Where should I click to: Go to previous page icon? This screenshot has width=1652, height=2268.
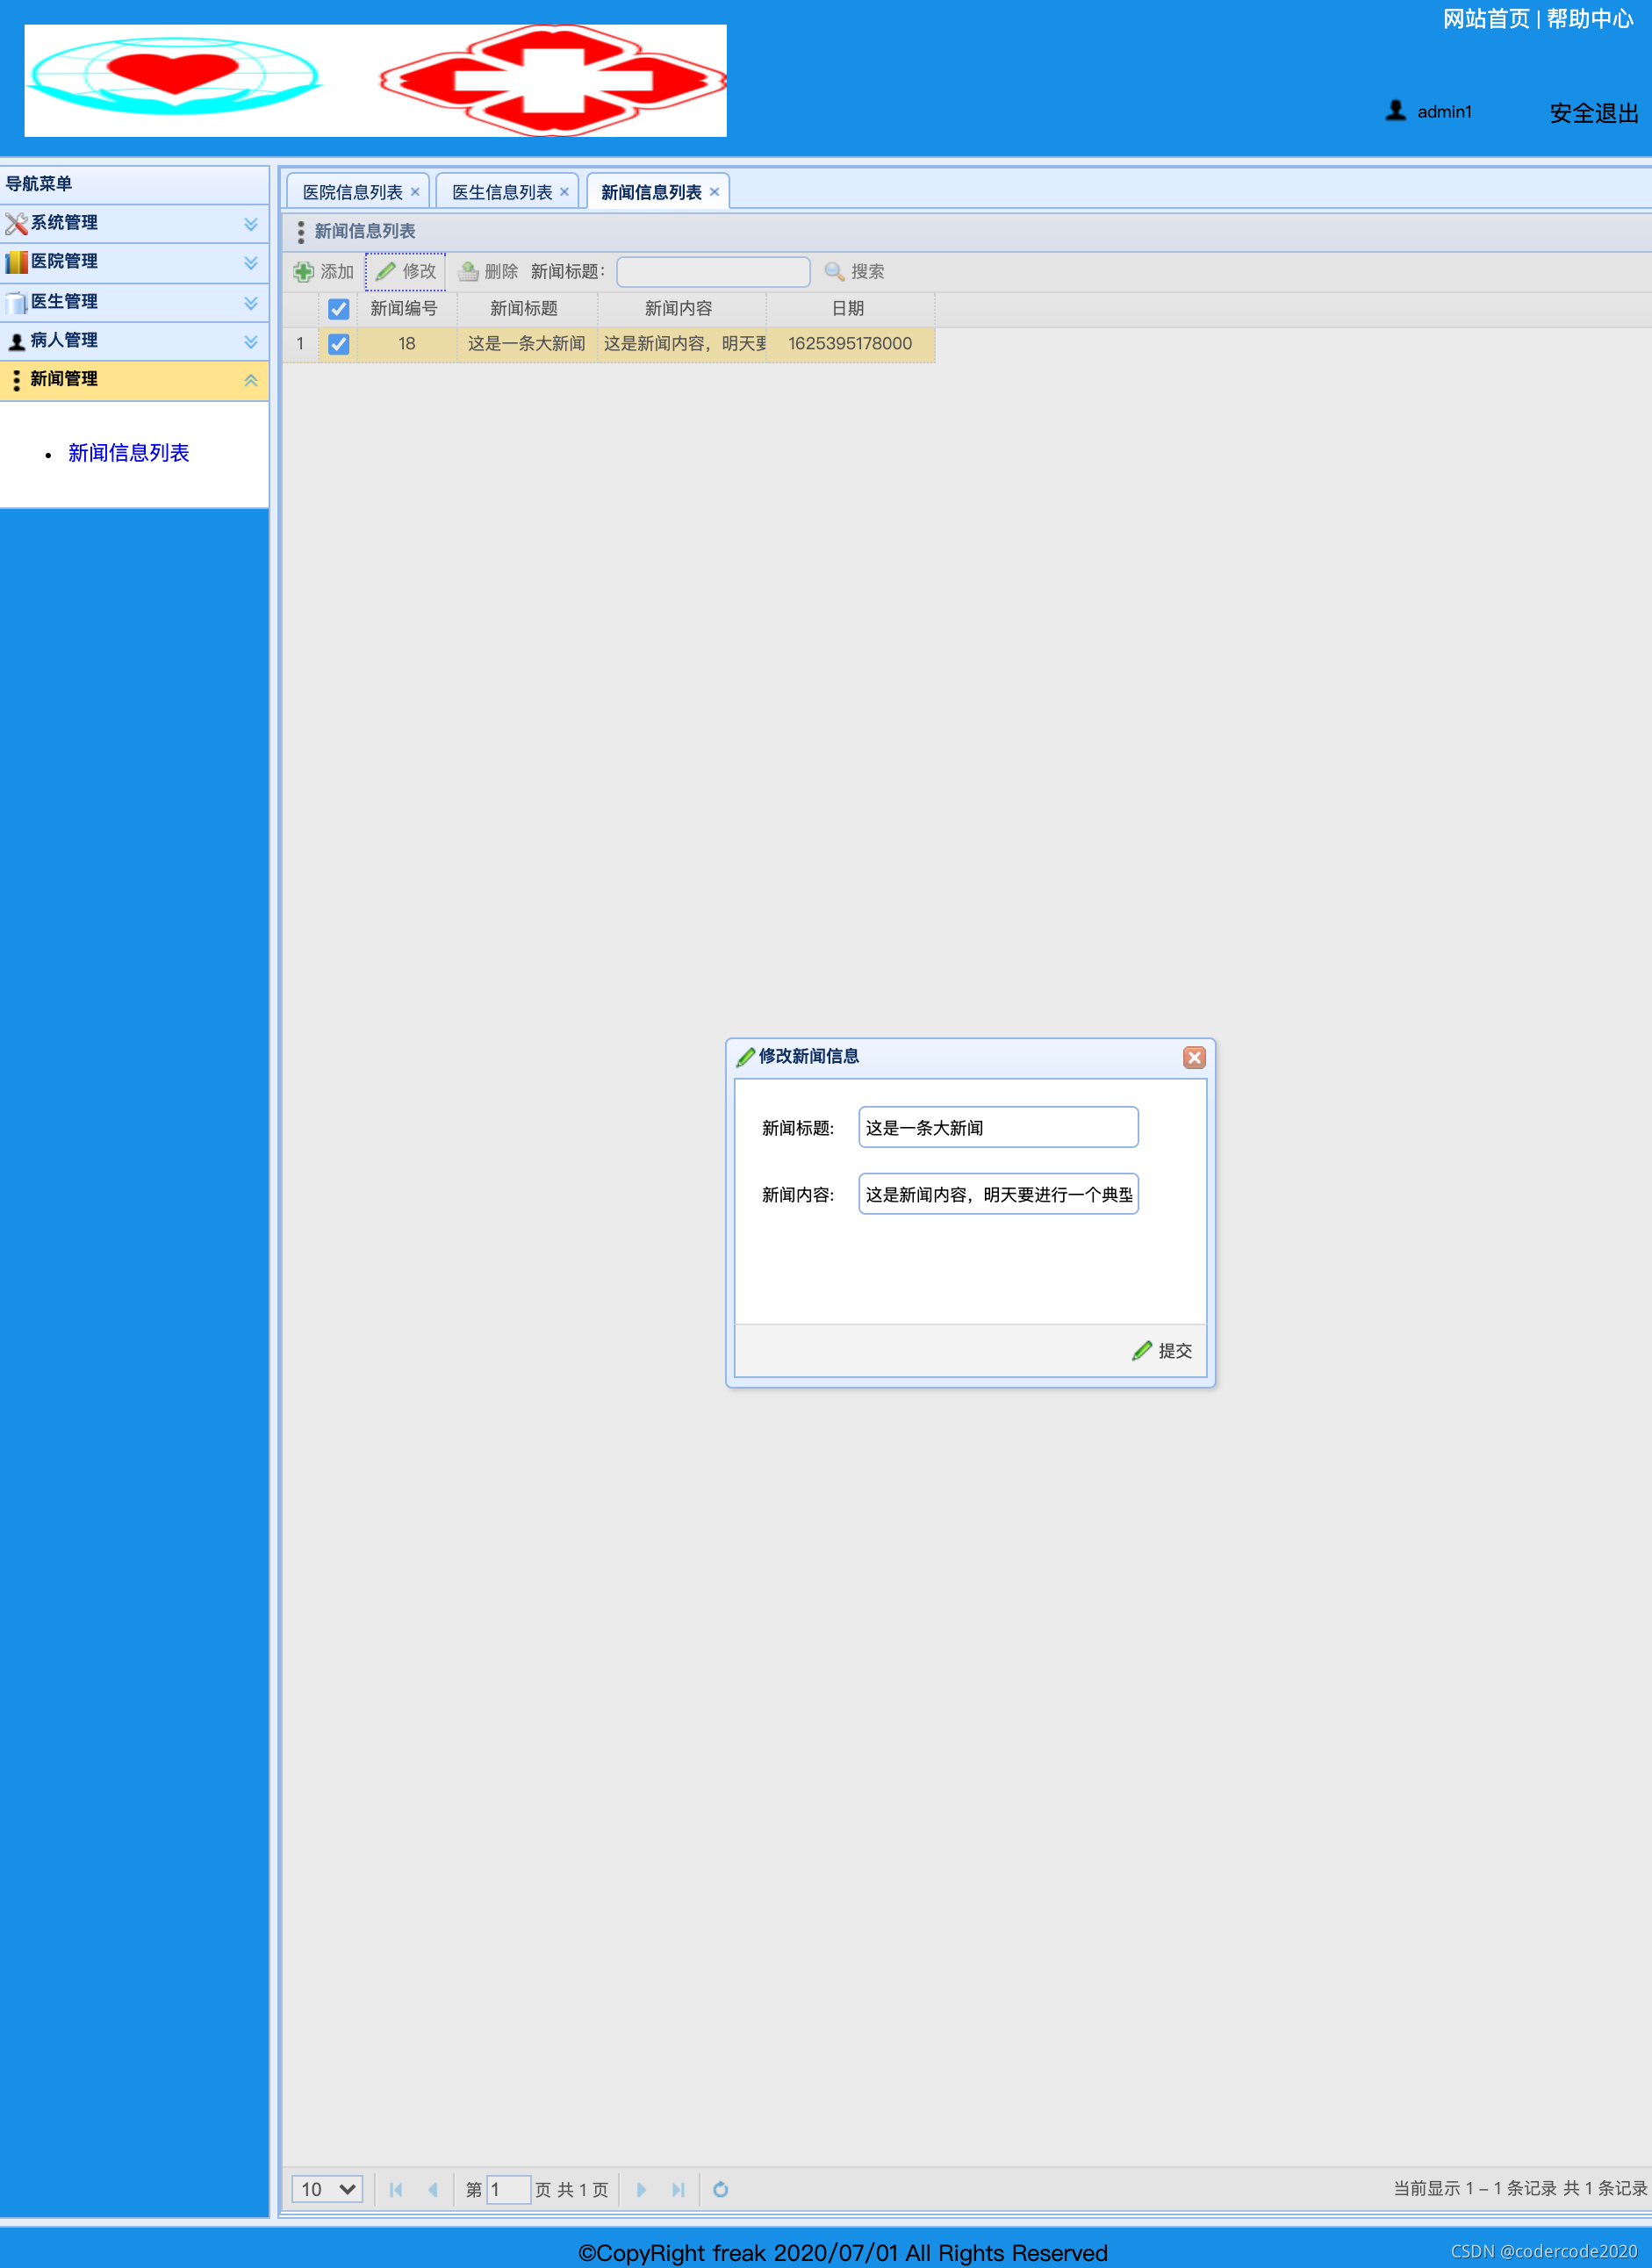[x=433, y=2190]
